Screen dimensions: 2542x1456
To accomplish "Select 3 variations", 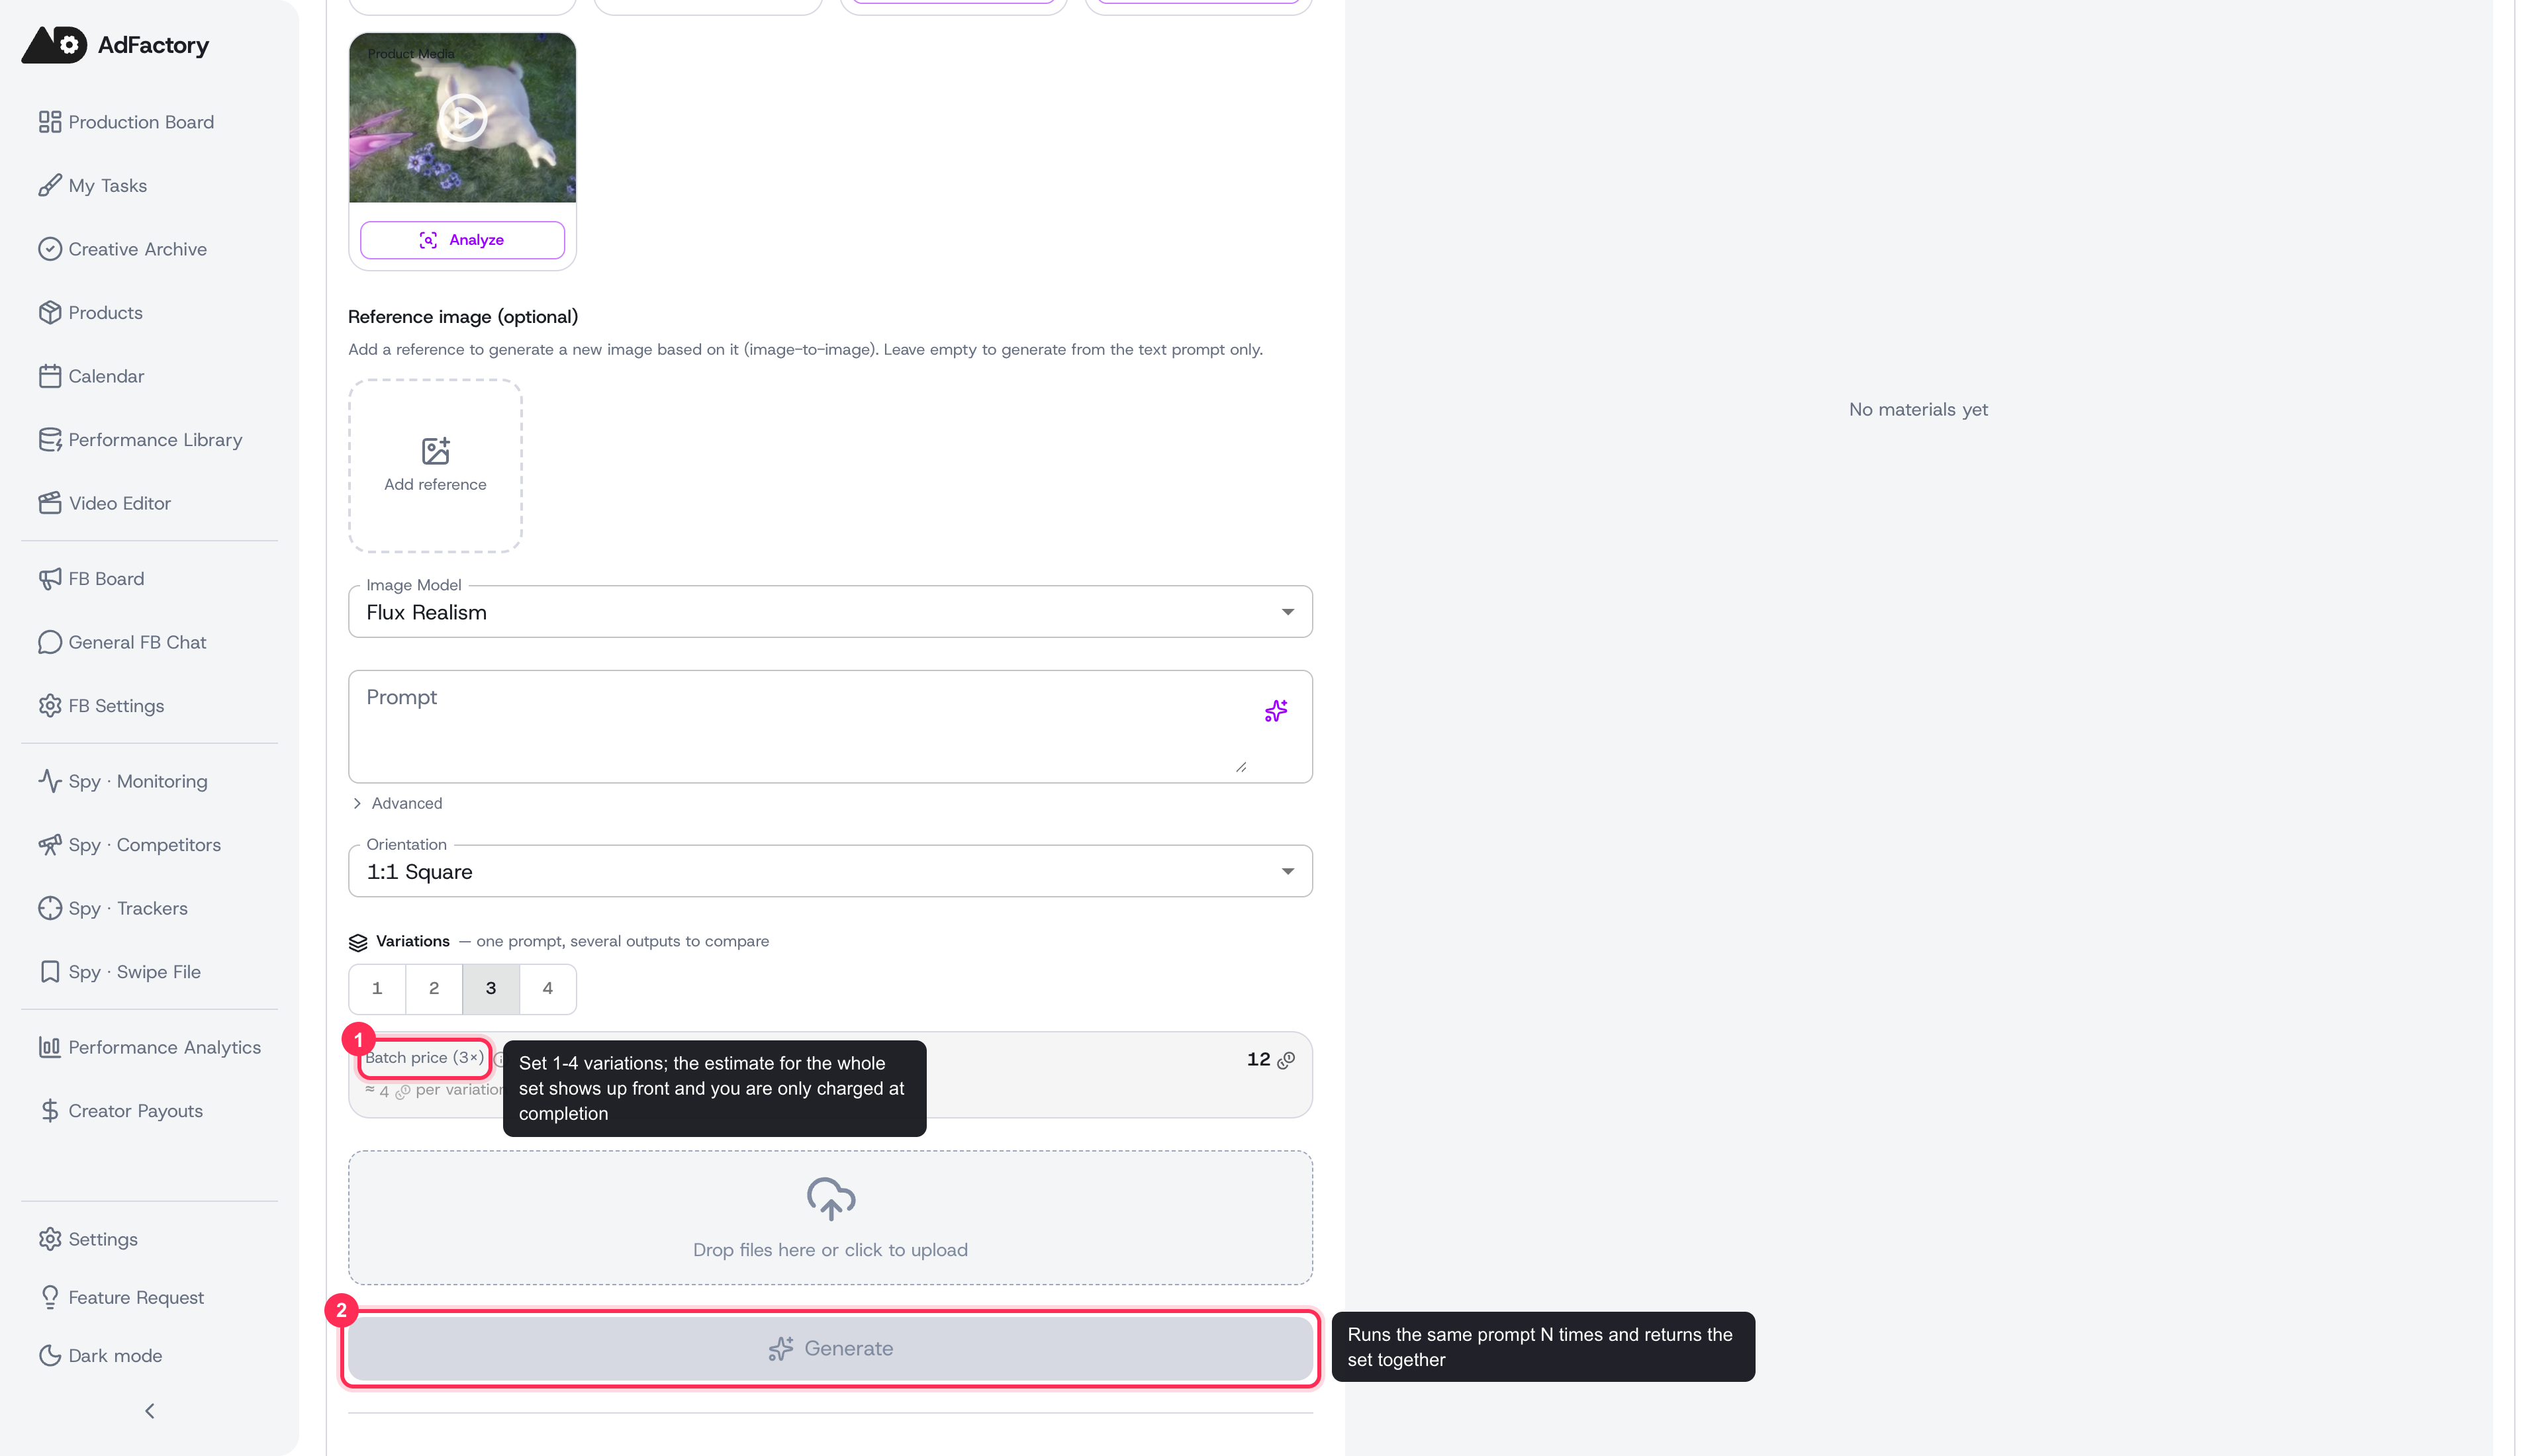I will [491, 988].
